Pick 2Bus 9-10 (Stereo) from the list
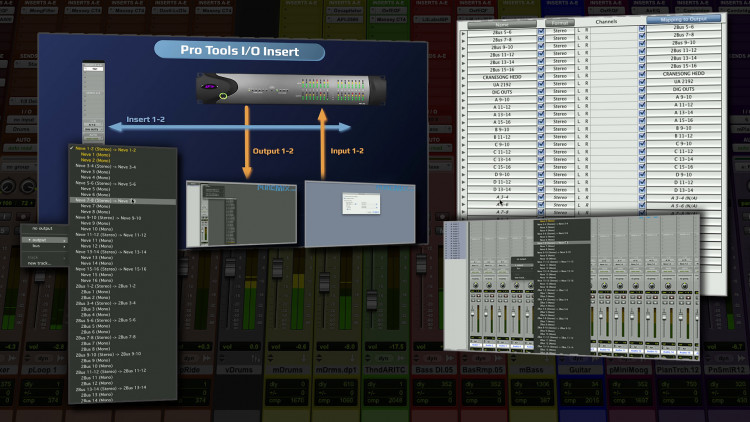 [108, 355]
